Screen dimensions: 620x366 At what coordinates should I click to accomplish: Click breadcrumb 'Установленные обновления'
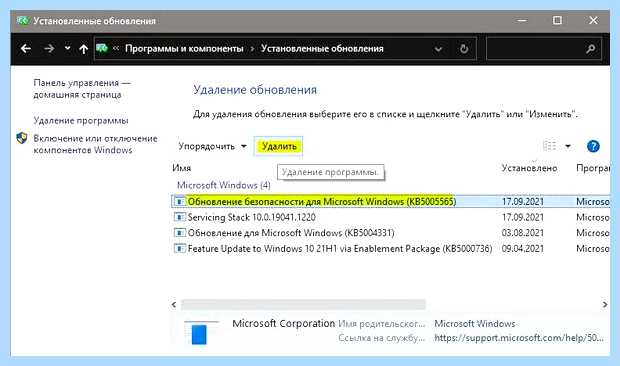tap(322, 49)
